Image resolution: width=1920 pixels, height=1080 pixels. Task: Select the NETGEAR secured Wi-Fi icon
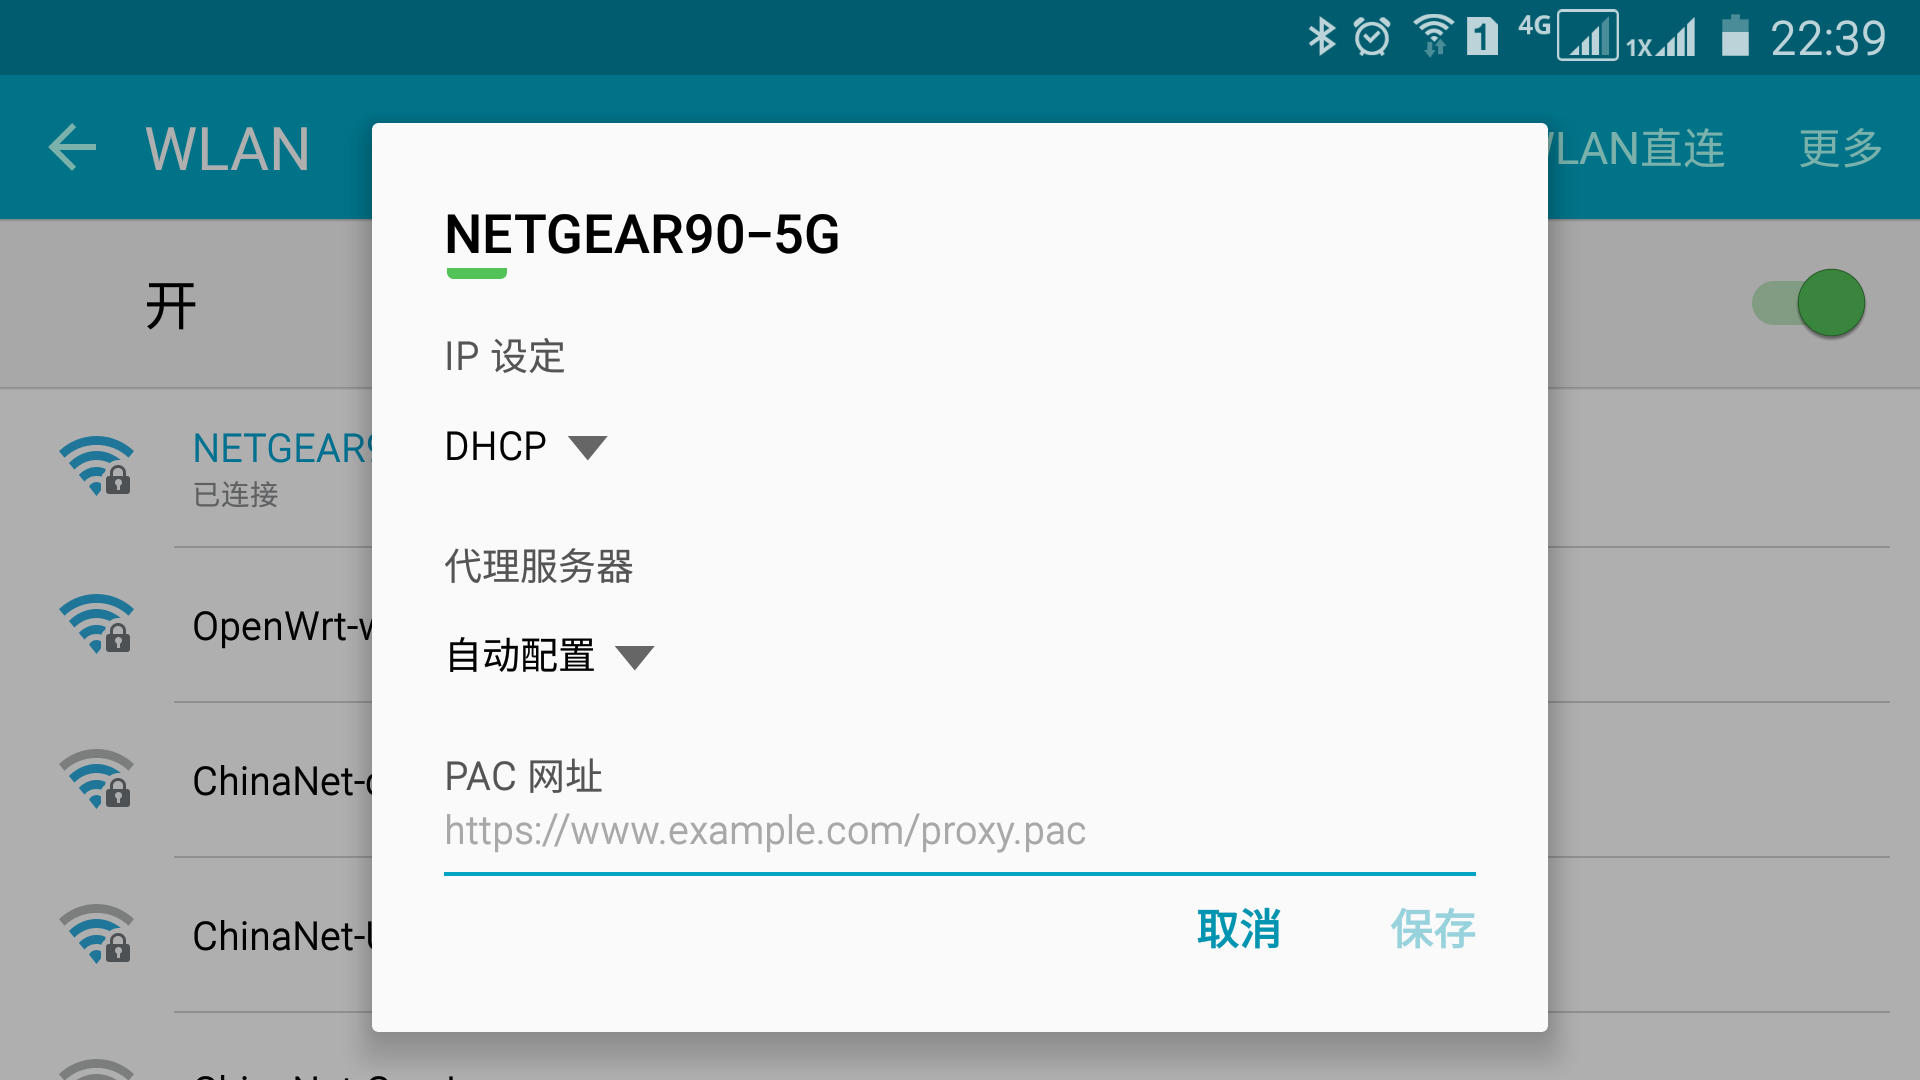[x=96, y=466]
